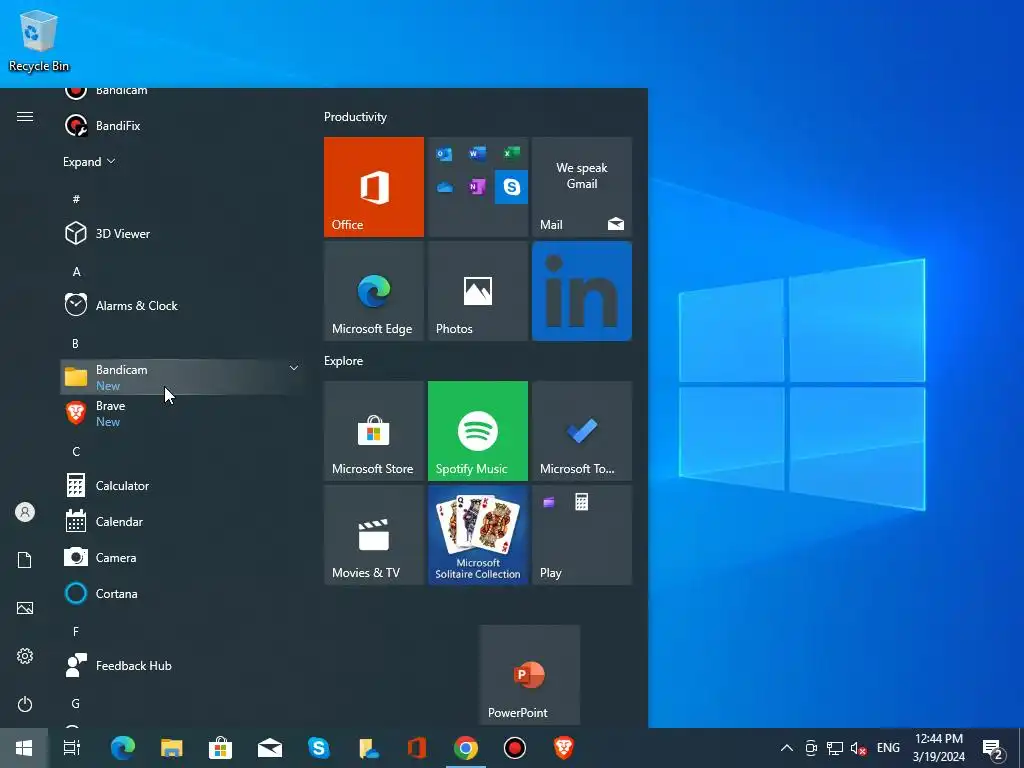The image size is (1024, 768).
Task: Open the Play folder tile
Action: coord(582,535)
